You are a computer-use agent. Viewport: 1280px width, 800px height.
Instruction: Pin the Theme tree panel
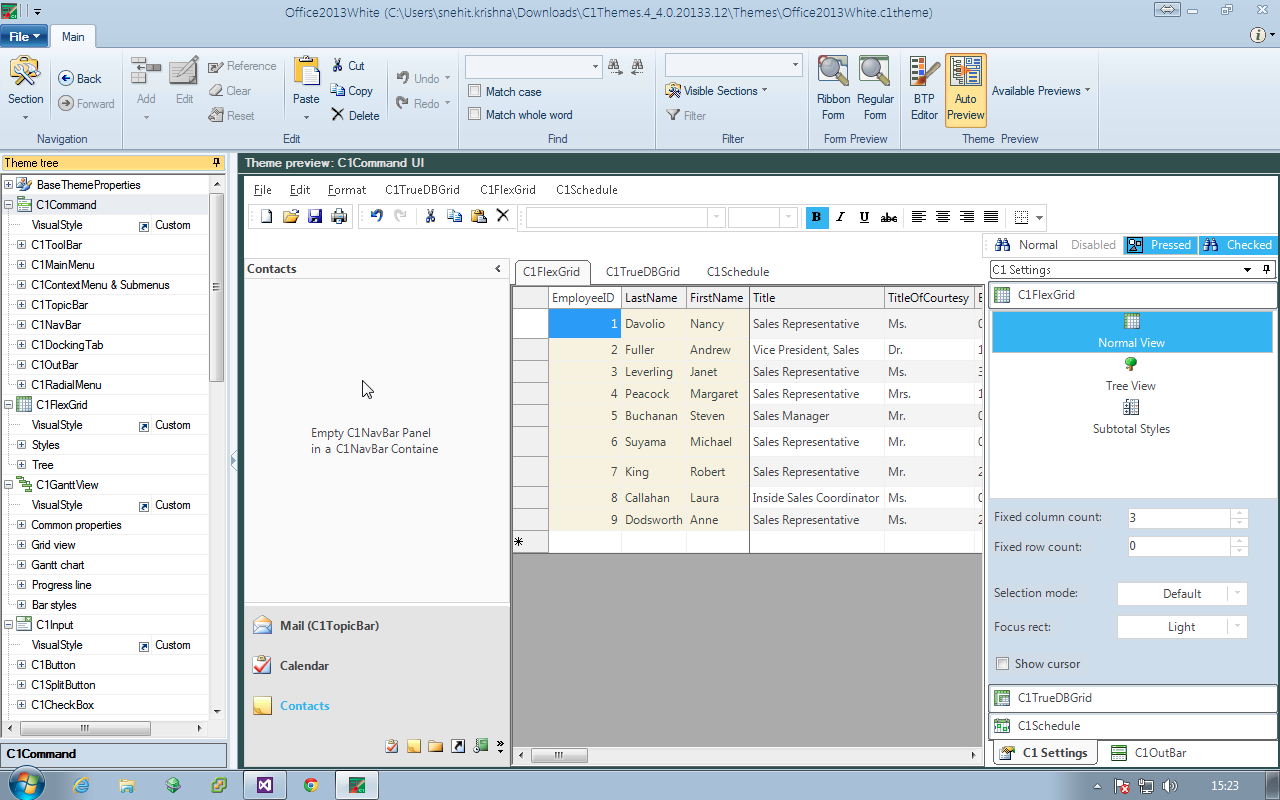tap(216, 163)
